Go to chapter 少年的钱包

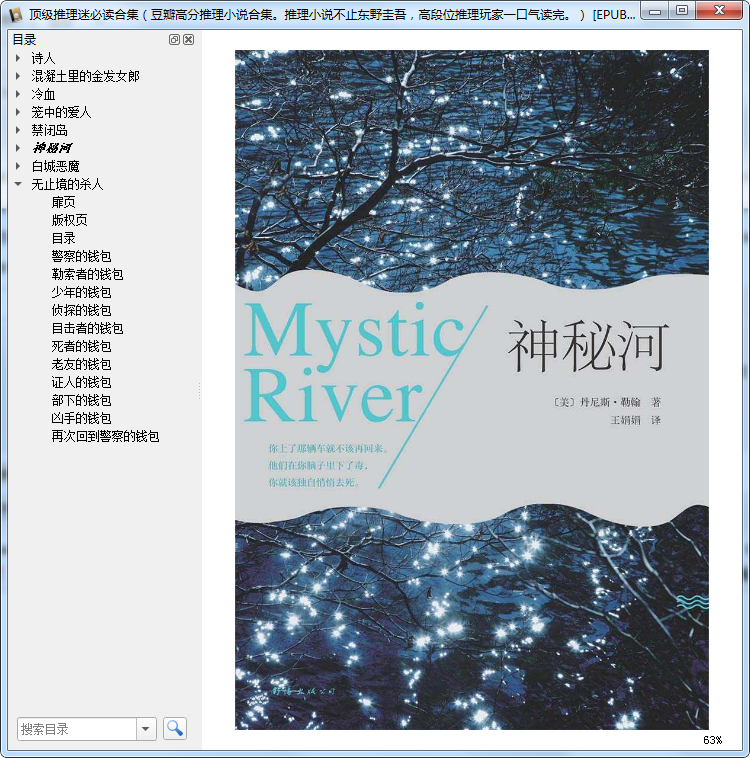[81, 292]
